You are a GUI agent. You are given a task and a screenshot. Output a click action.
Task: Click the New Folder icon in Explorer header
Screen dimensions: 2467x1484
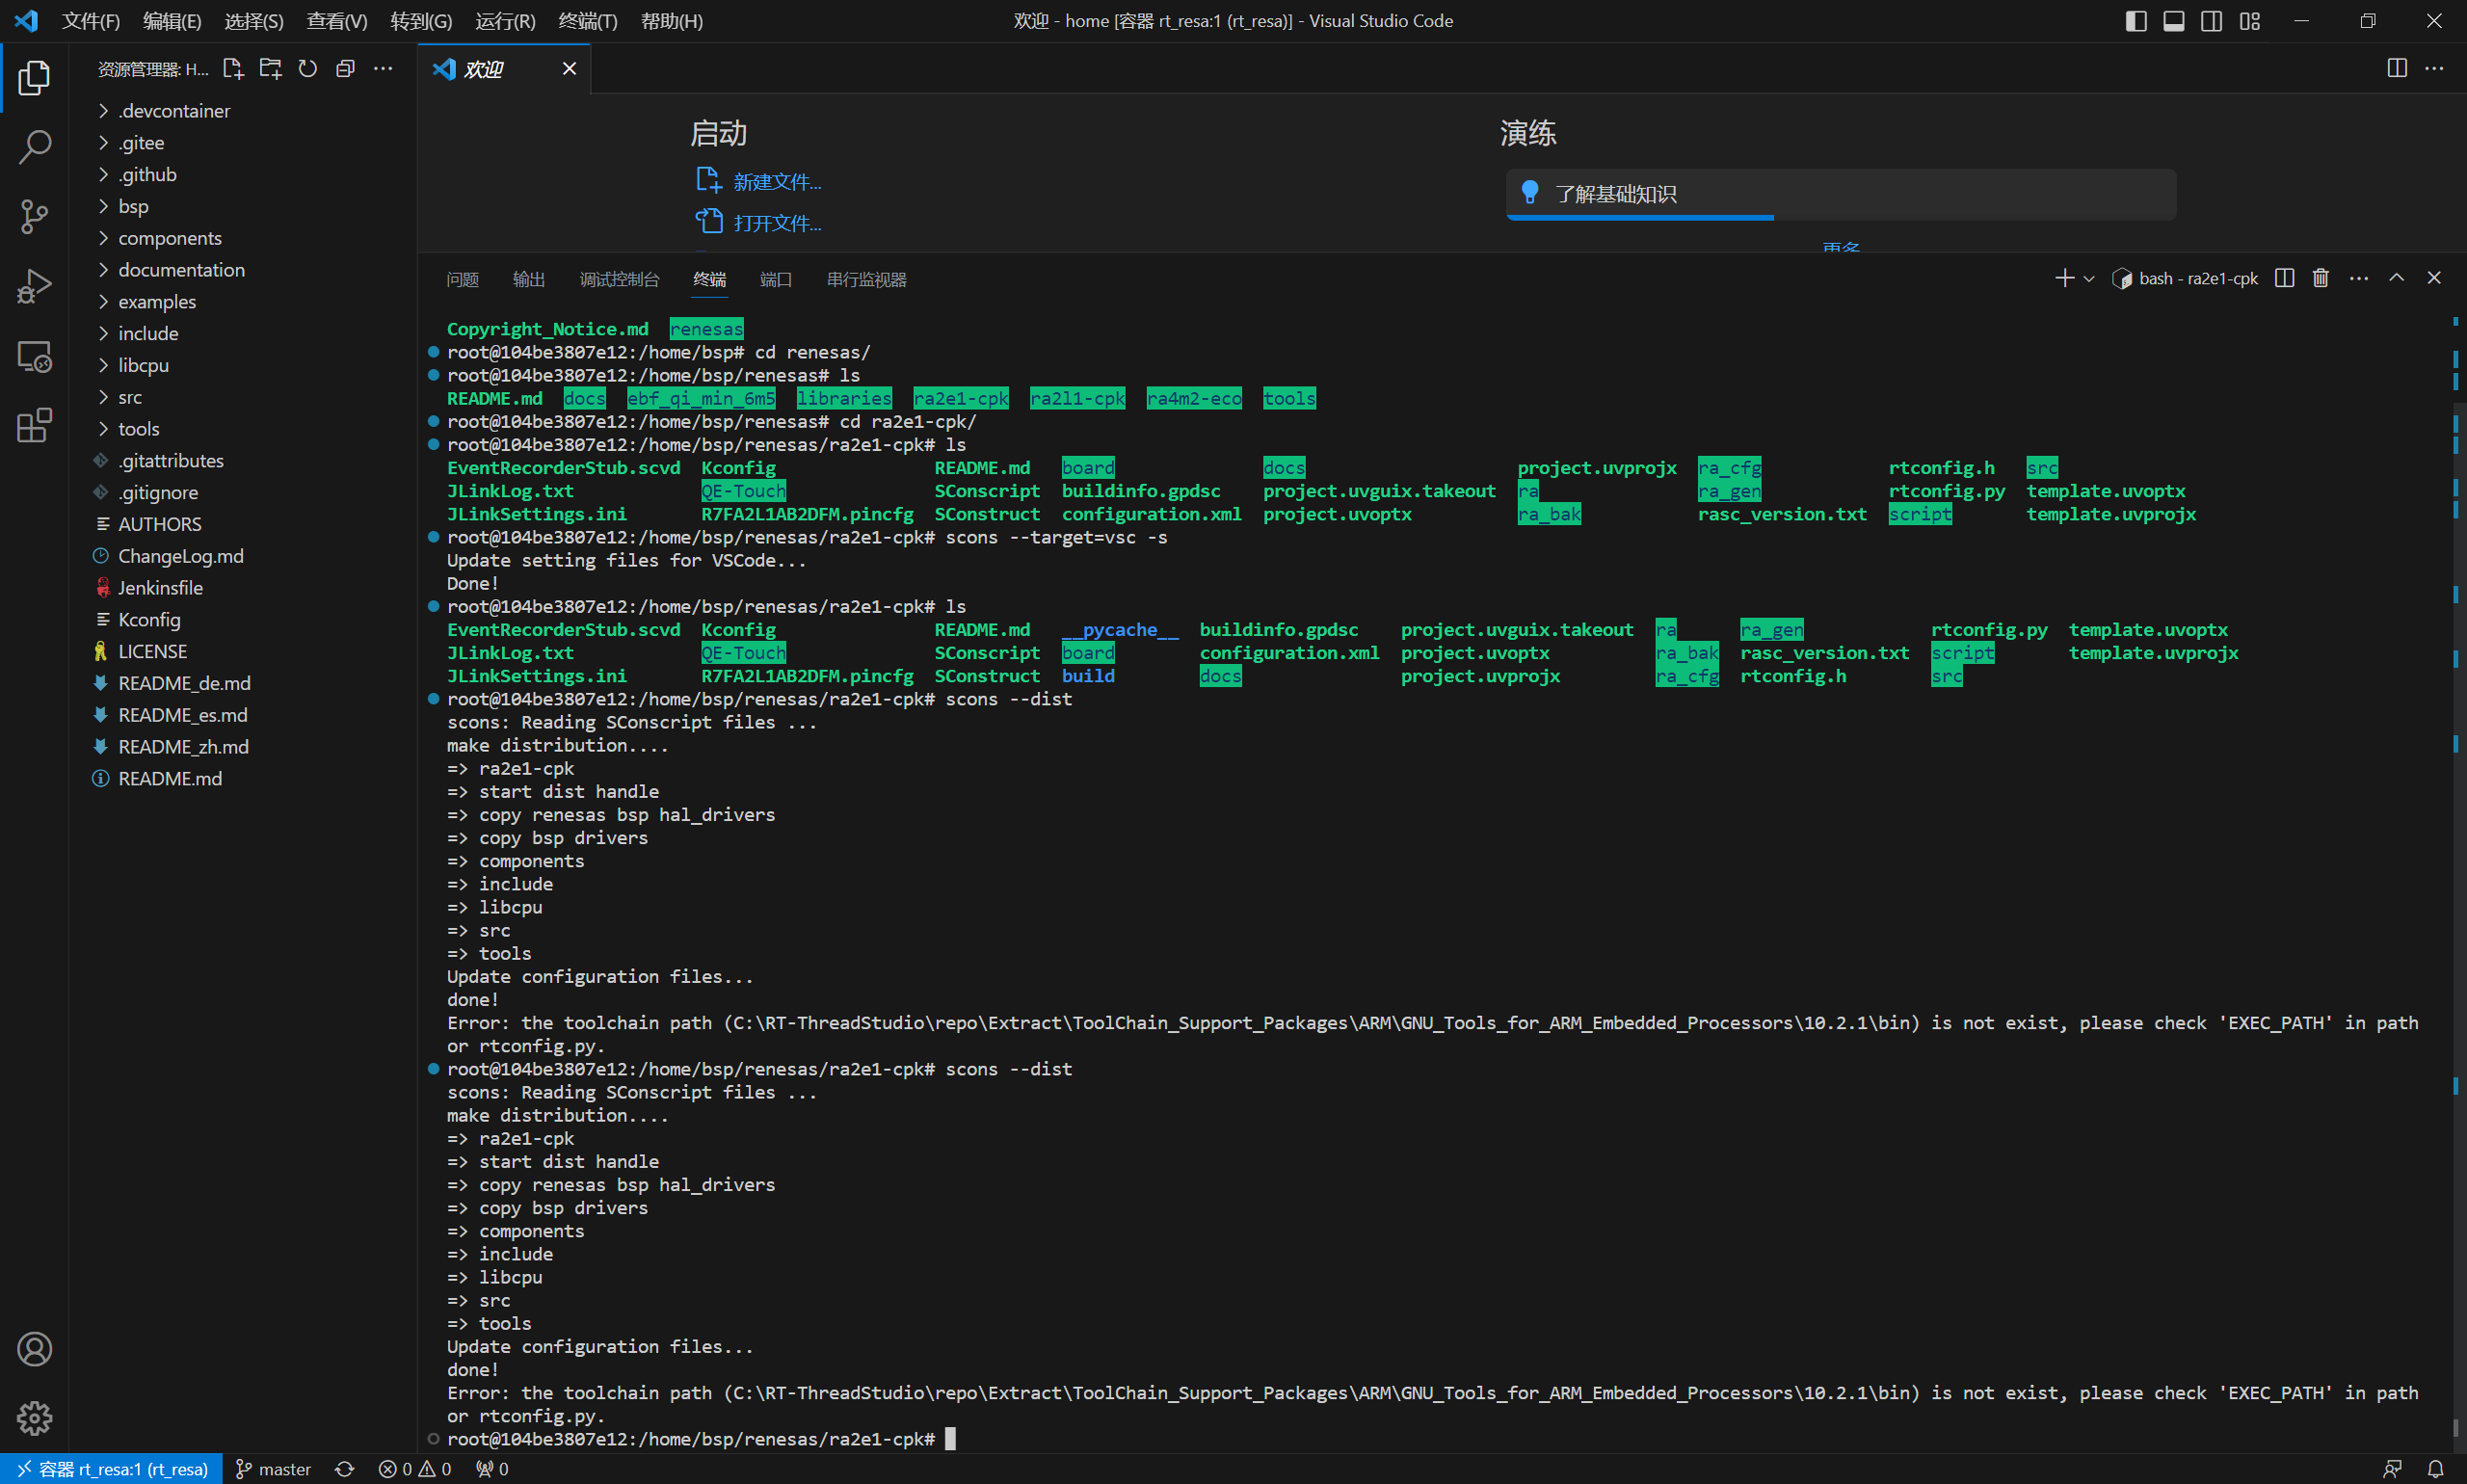pyautogui.click(x=270, y=68)
